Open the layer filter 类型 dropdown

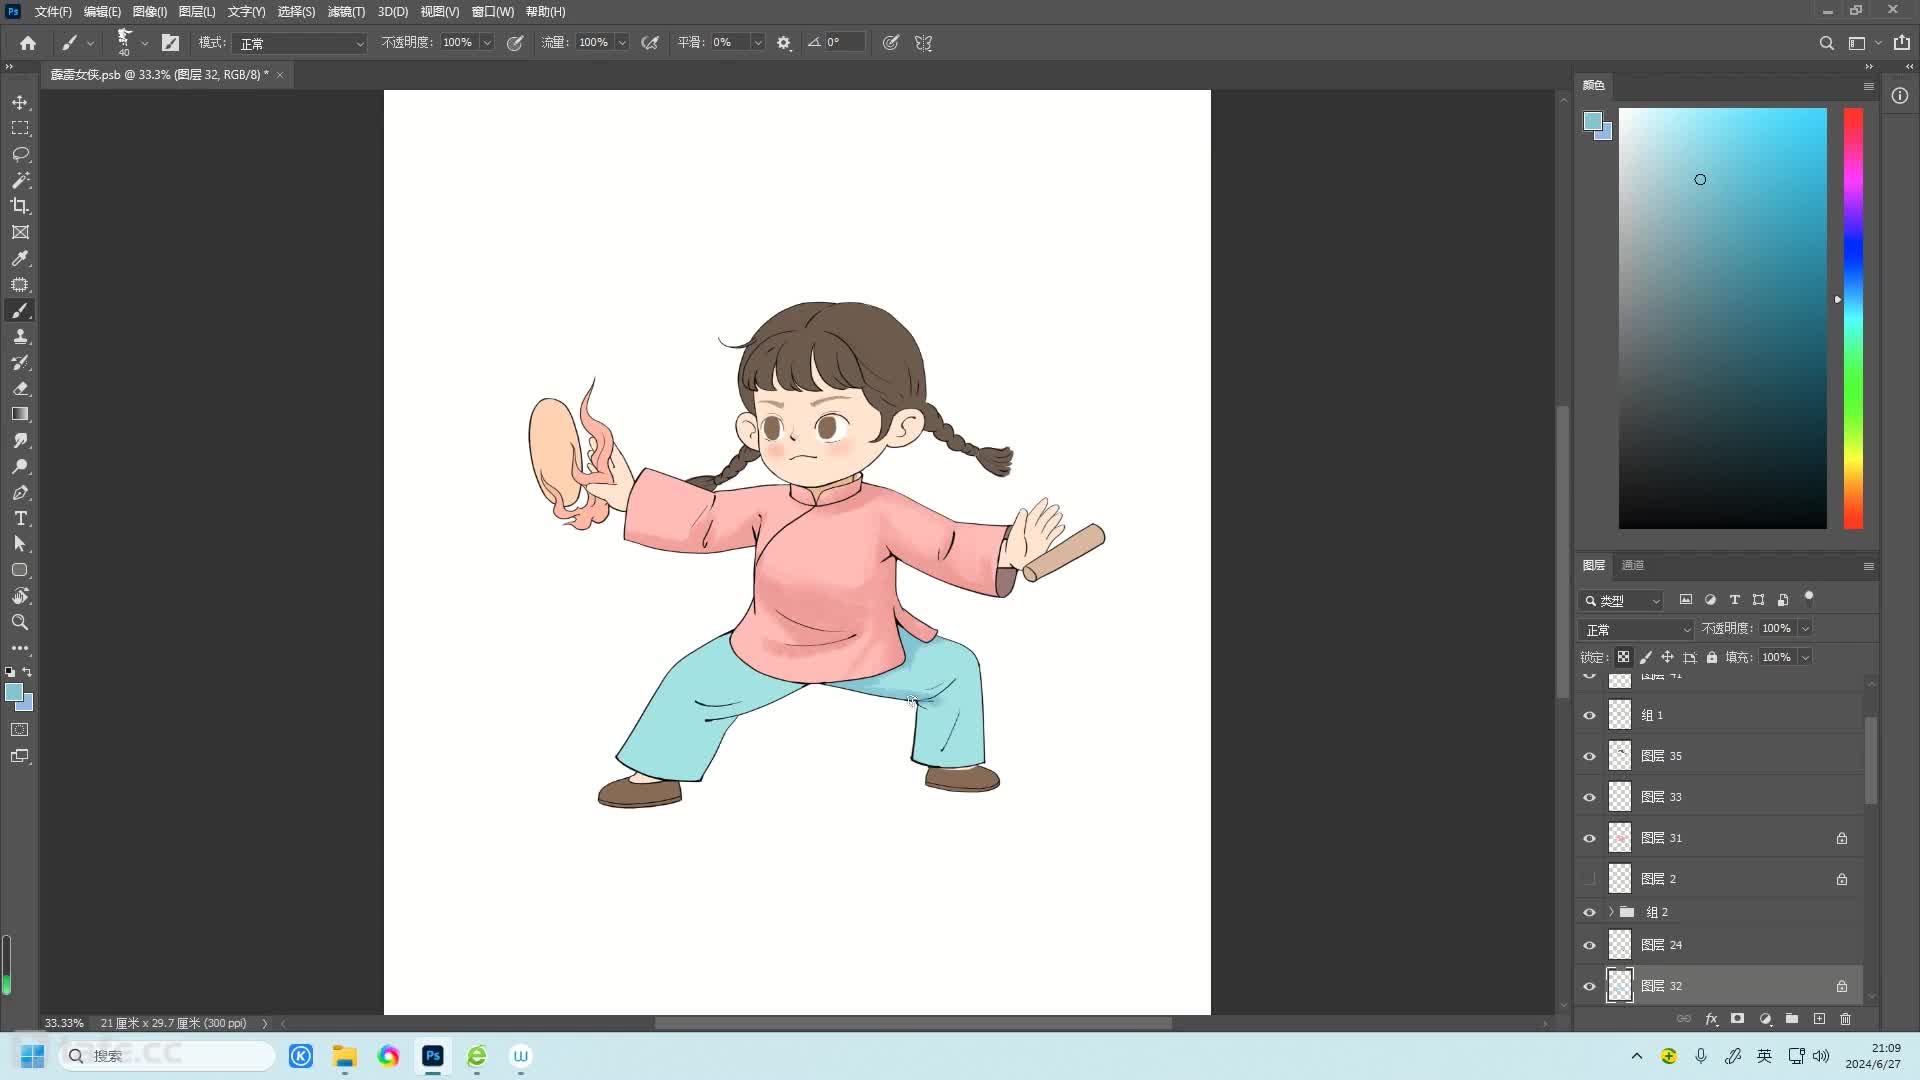tap(1621, 600)
